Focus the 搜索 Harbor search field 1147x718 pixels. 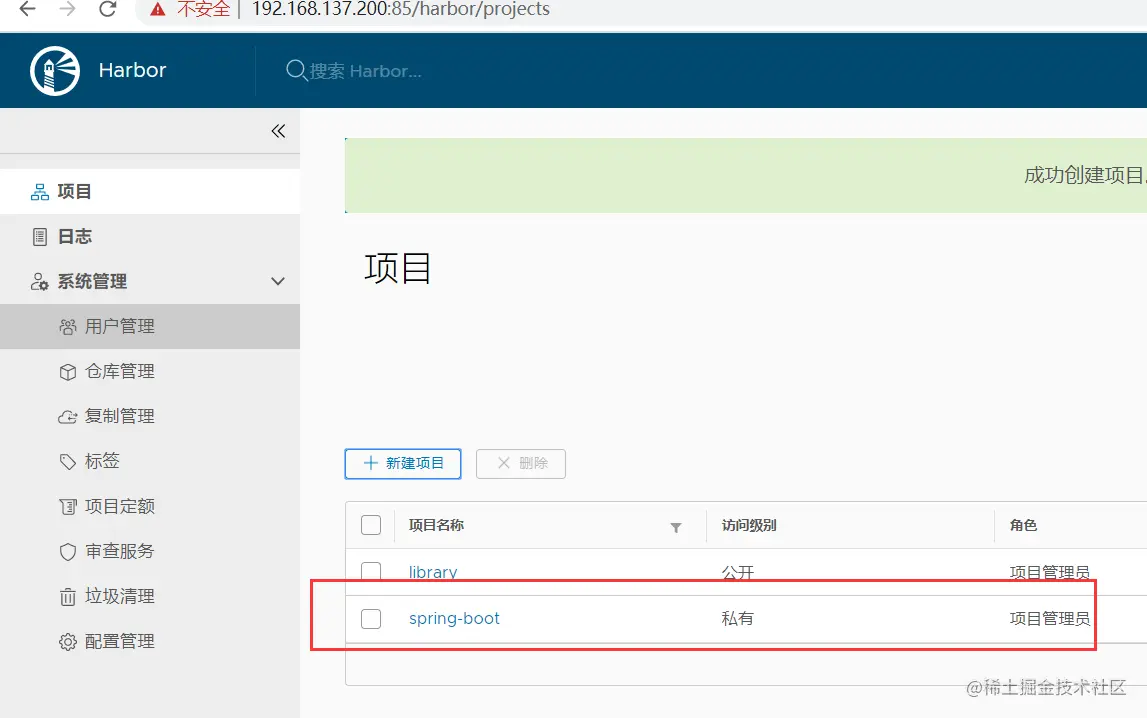[x=365, y=71]
